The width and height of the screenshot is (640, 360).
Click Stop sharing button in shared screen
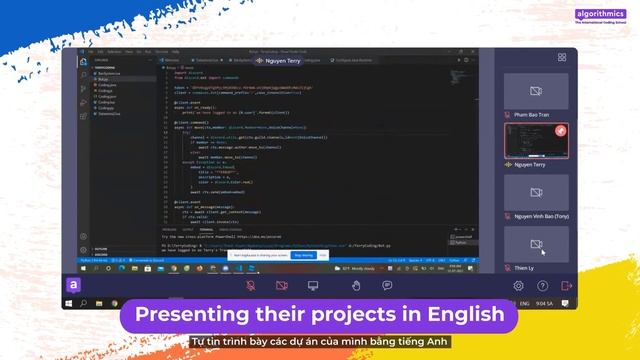pyautogui.click(x=303, y=256)
